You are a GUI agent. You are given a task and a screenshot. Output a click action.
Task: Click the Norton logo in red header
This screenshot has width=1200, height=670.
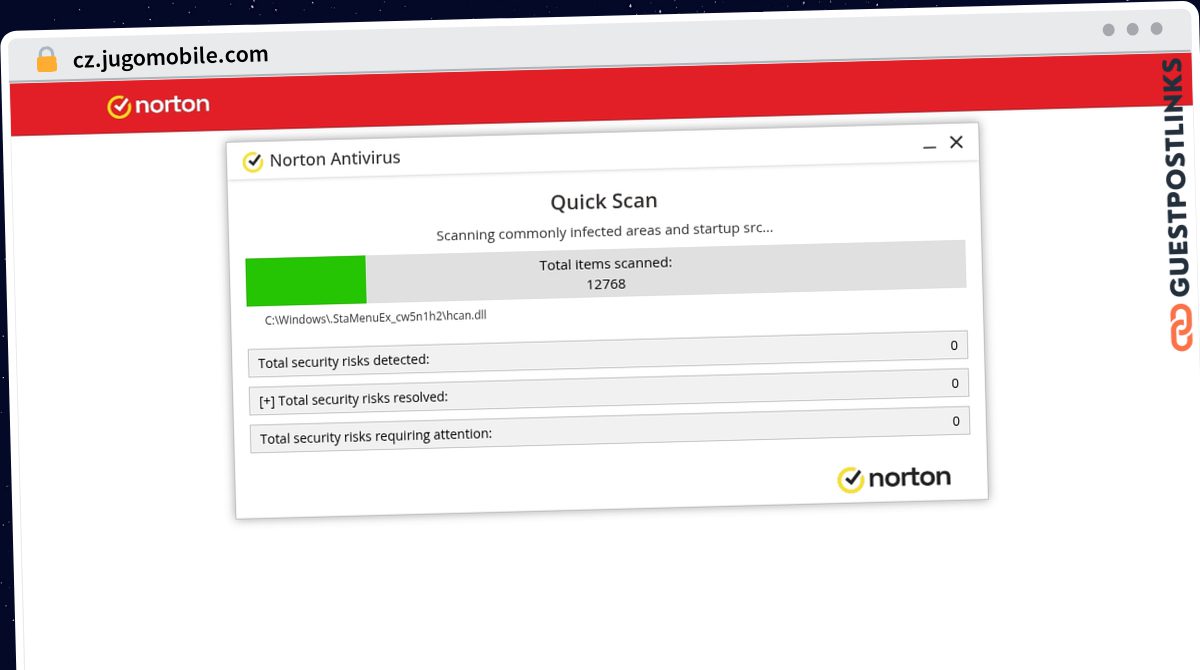point(158,105)
